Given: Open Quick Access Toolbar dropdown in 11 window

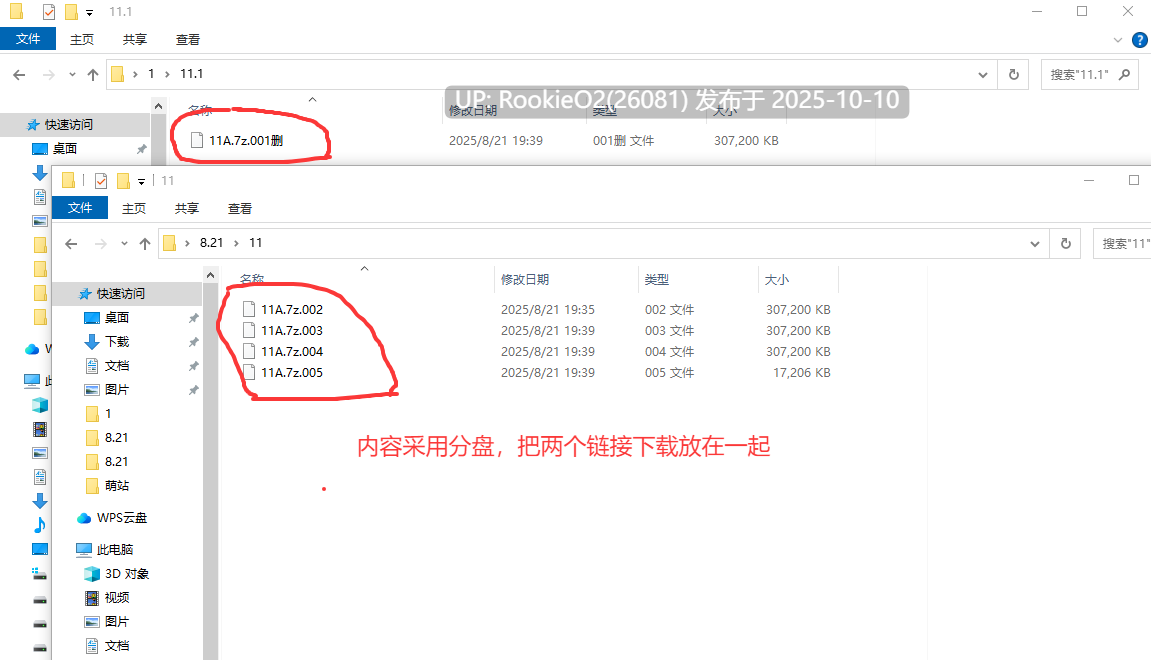Looking at the screenshot, I should pos(142,181).
